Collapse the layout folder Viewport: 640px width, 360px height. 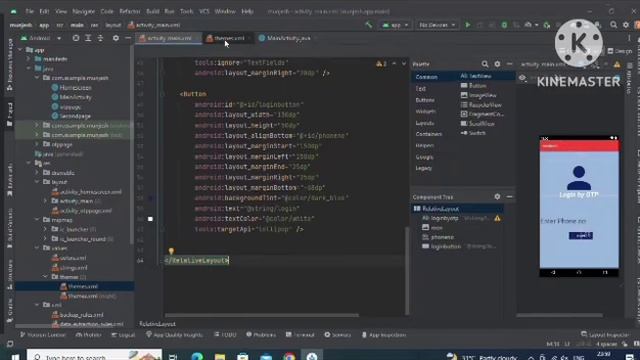coord(37,182)
